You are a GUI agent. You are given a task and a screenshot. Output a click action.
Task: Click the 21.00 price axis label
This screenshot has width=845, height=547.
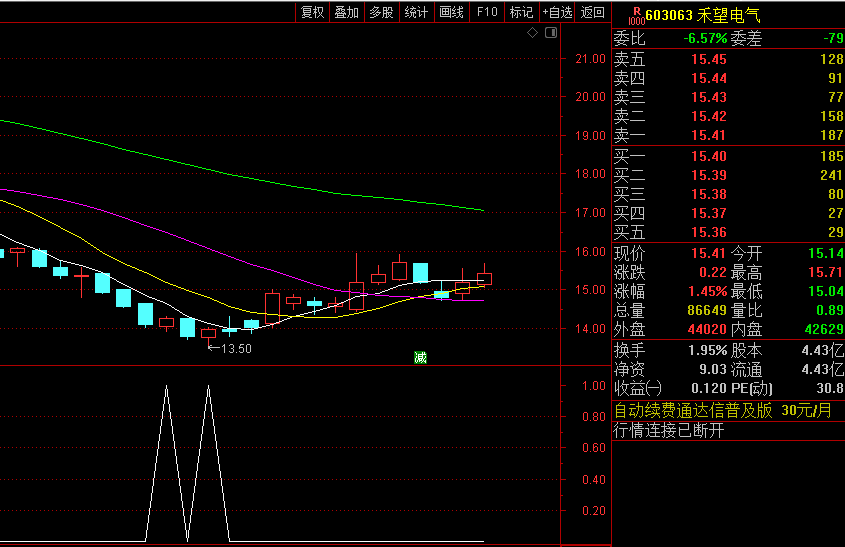(x=590, y=59)
